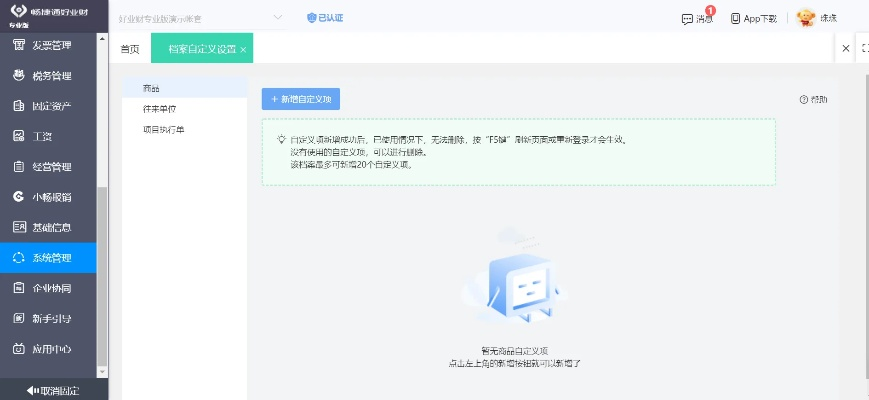
Task: Go to 固定资产 module
Action: pos(50,106)
